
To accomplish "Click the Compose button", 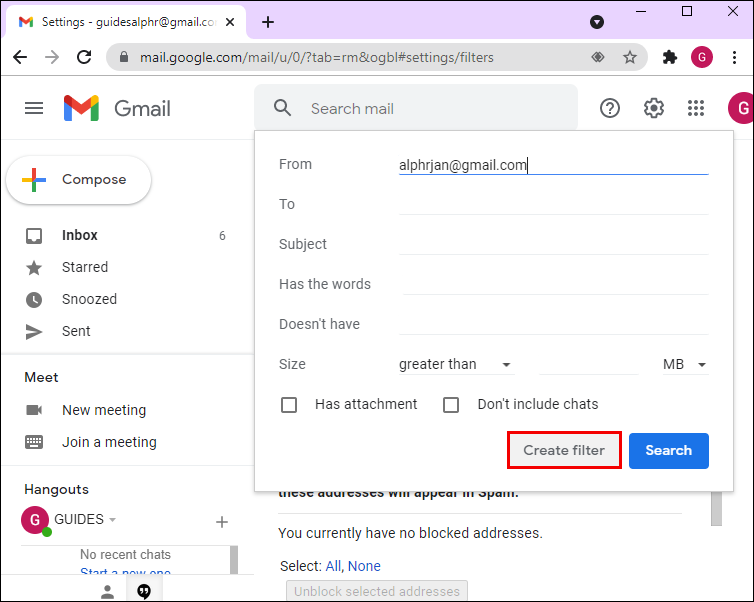I will (79, 180).
